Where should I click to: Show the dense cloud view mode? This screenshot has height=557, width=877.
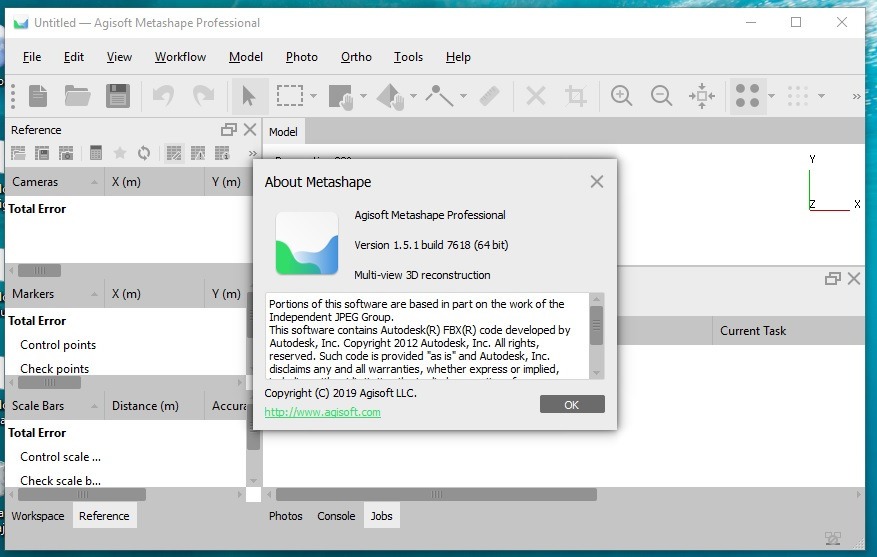tap(798, 96)
